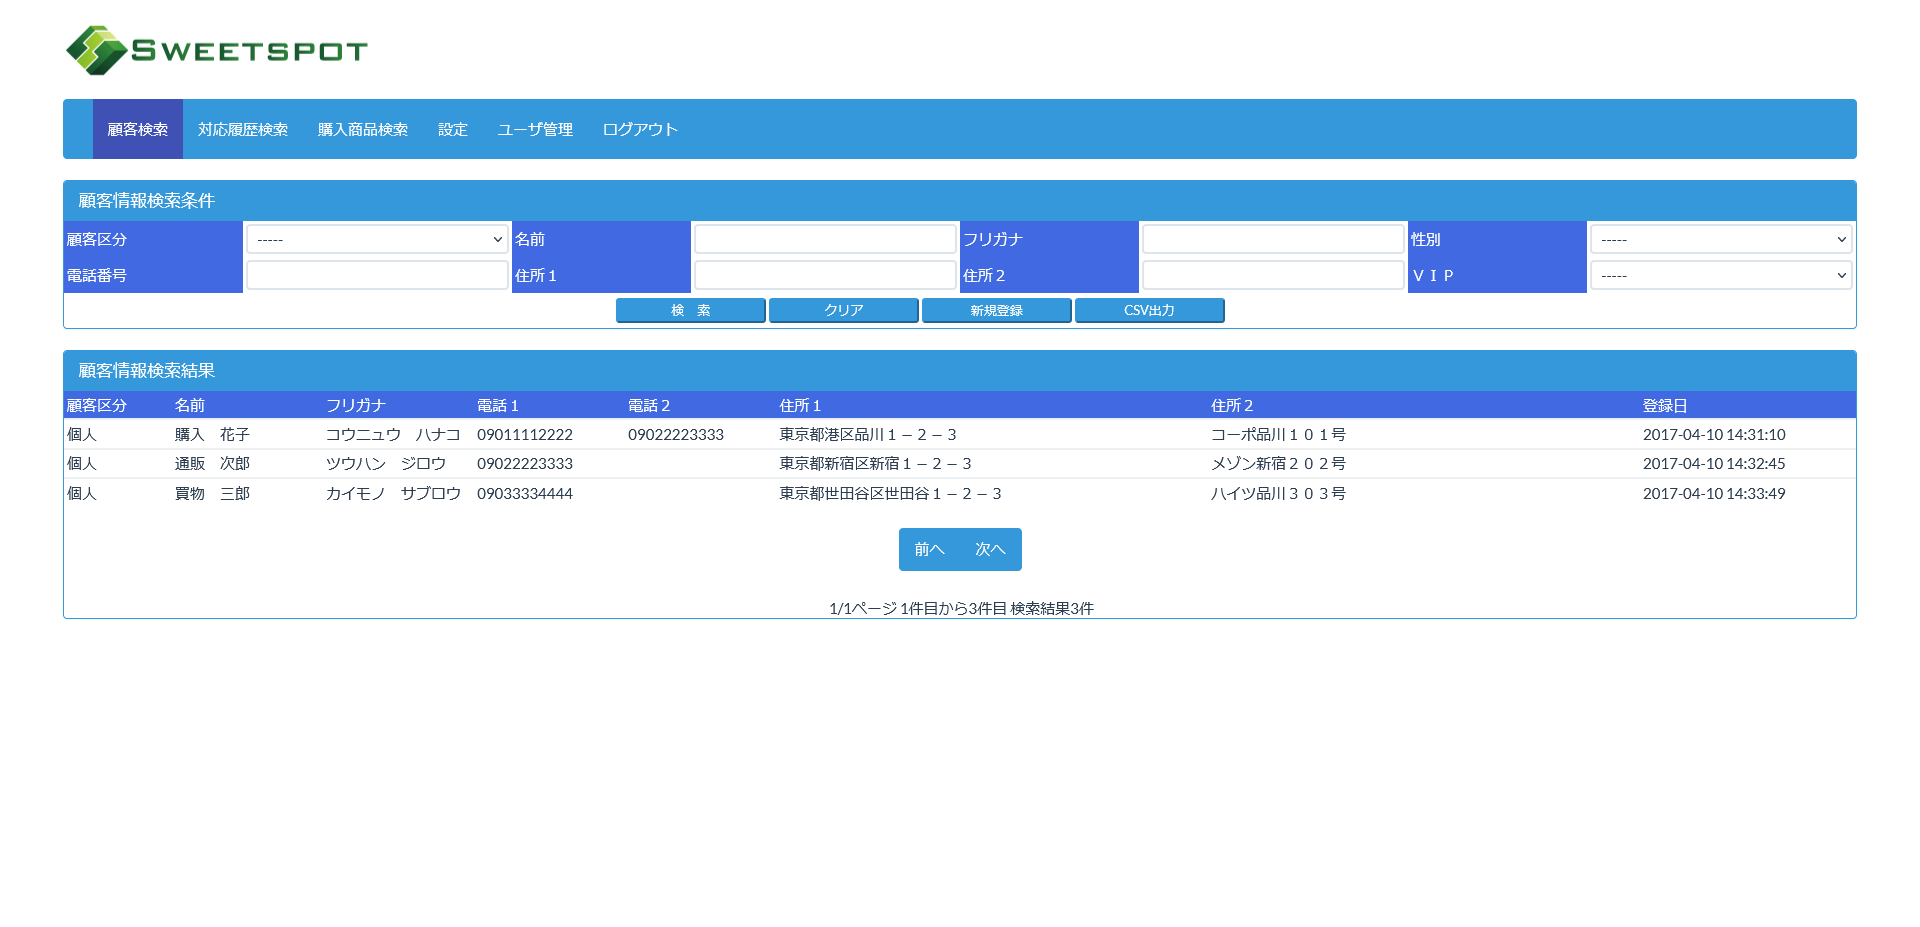
Task: Click inside the フリガナ input field
Action: 1273,238
